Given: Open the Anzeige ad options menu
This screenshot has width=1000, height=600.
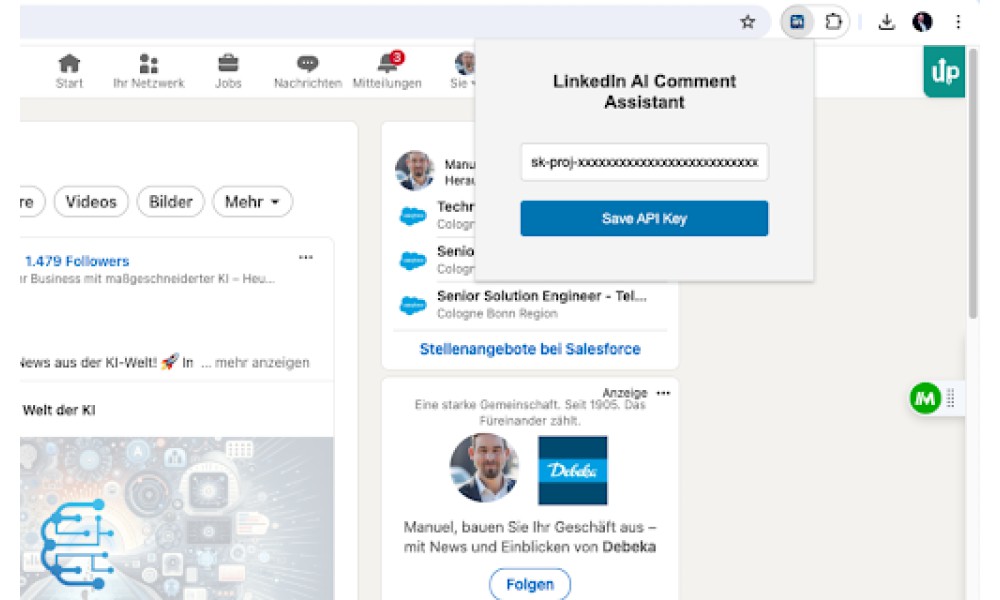Looking at the screenshot, I should tap(663, 393).
